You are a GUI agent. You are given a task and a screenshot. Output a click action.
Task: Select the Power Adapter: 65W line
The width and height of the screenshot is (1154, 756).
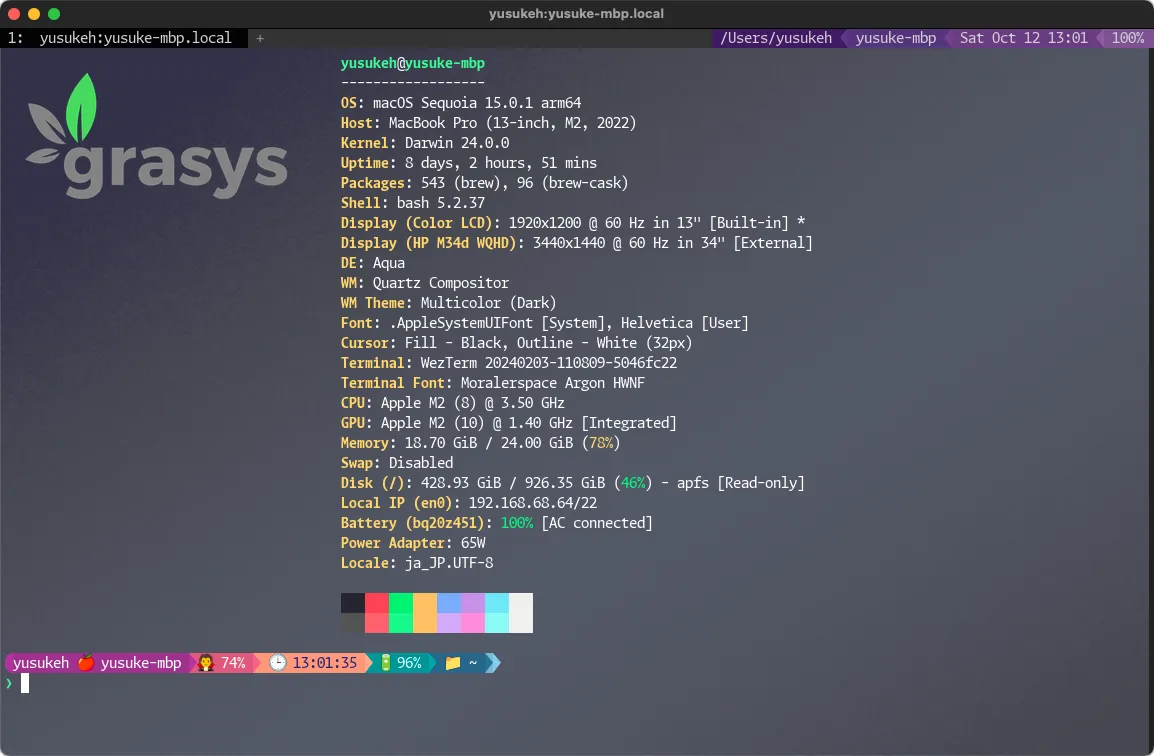(x=413, y=543)
